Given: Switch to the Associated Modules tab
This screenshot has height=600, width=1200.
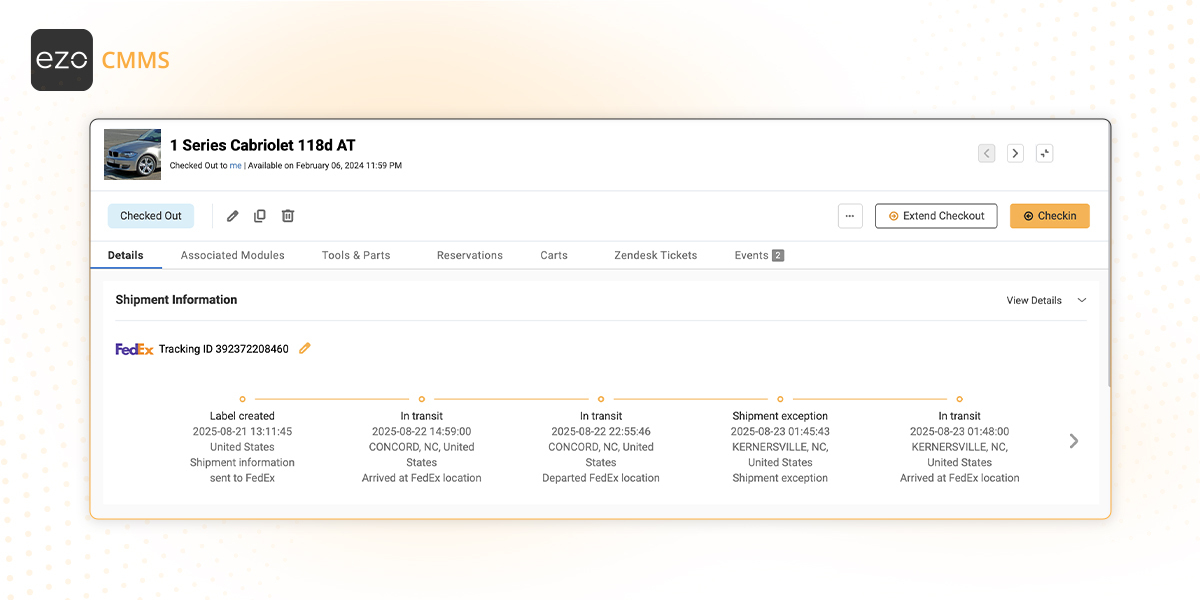Looking at the screenshot, I should (x=232, y=255).
